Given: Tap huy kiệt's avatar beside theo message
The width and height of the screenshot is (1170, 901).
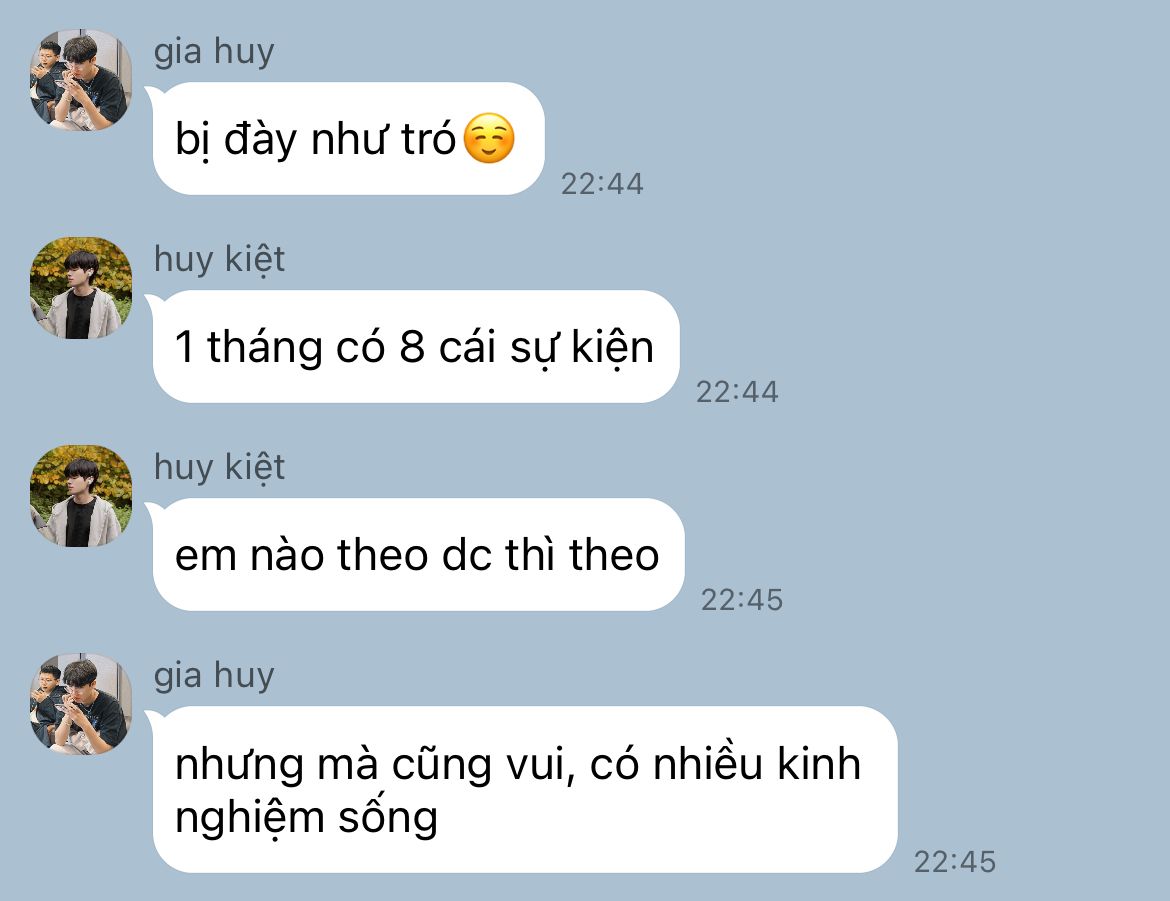Looking at the screenshot, I should (81, 496).
